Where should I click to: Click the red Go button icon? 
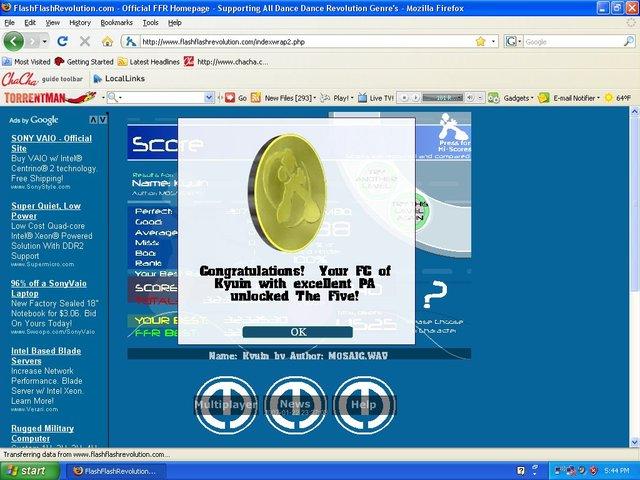[230, 98]
